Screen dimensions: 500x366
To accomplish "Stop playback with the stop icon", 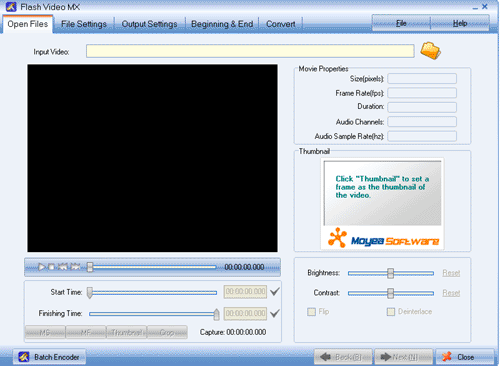I will (x=51, y=267).
